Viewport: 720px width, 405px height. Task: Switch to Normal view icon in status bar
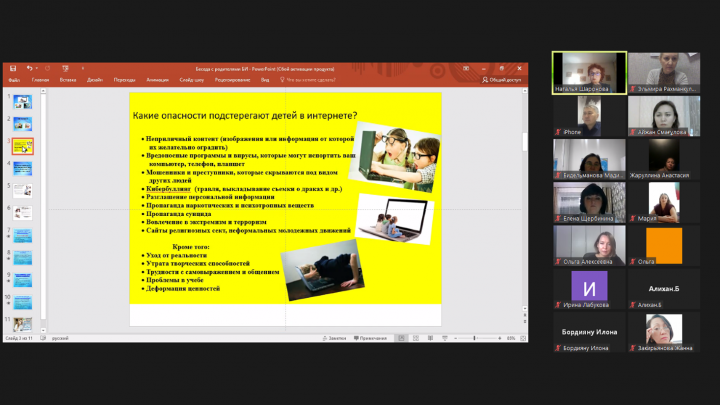point(402,338)
